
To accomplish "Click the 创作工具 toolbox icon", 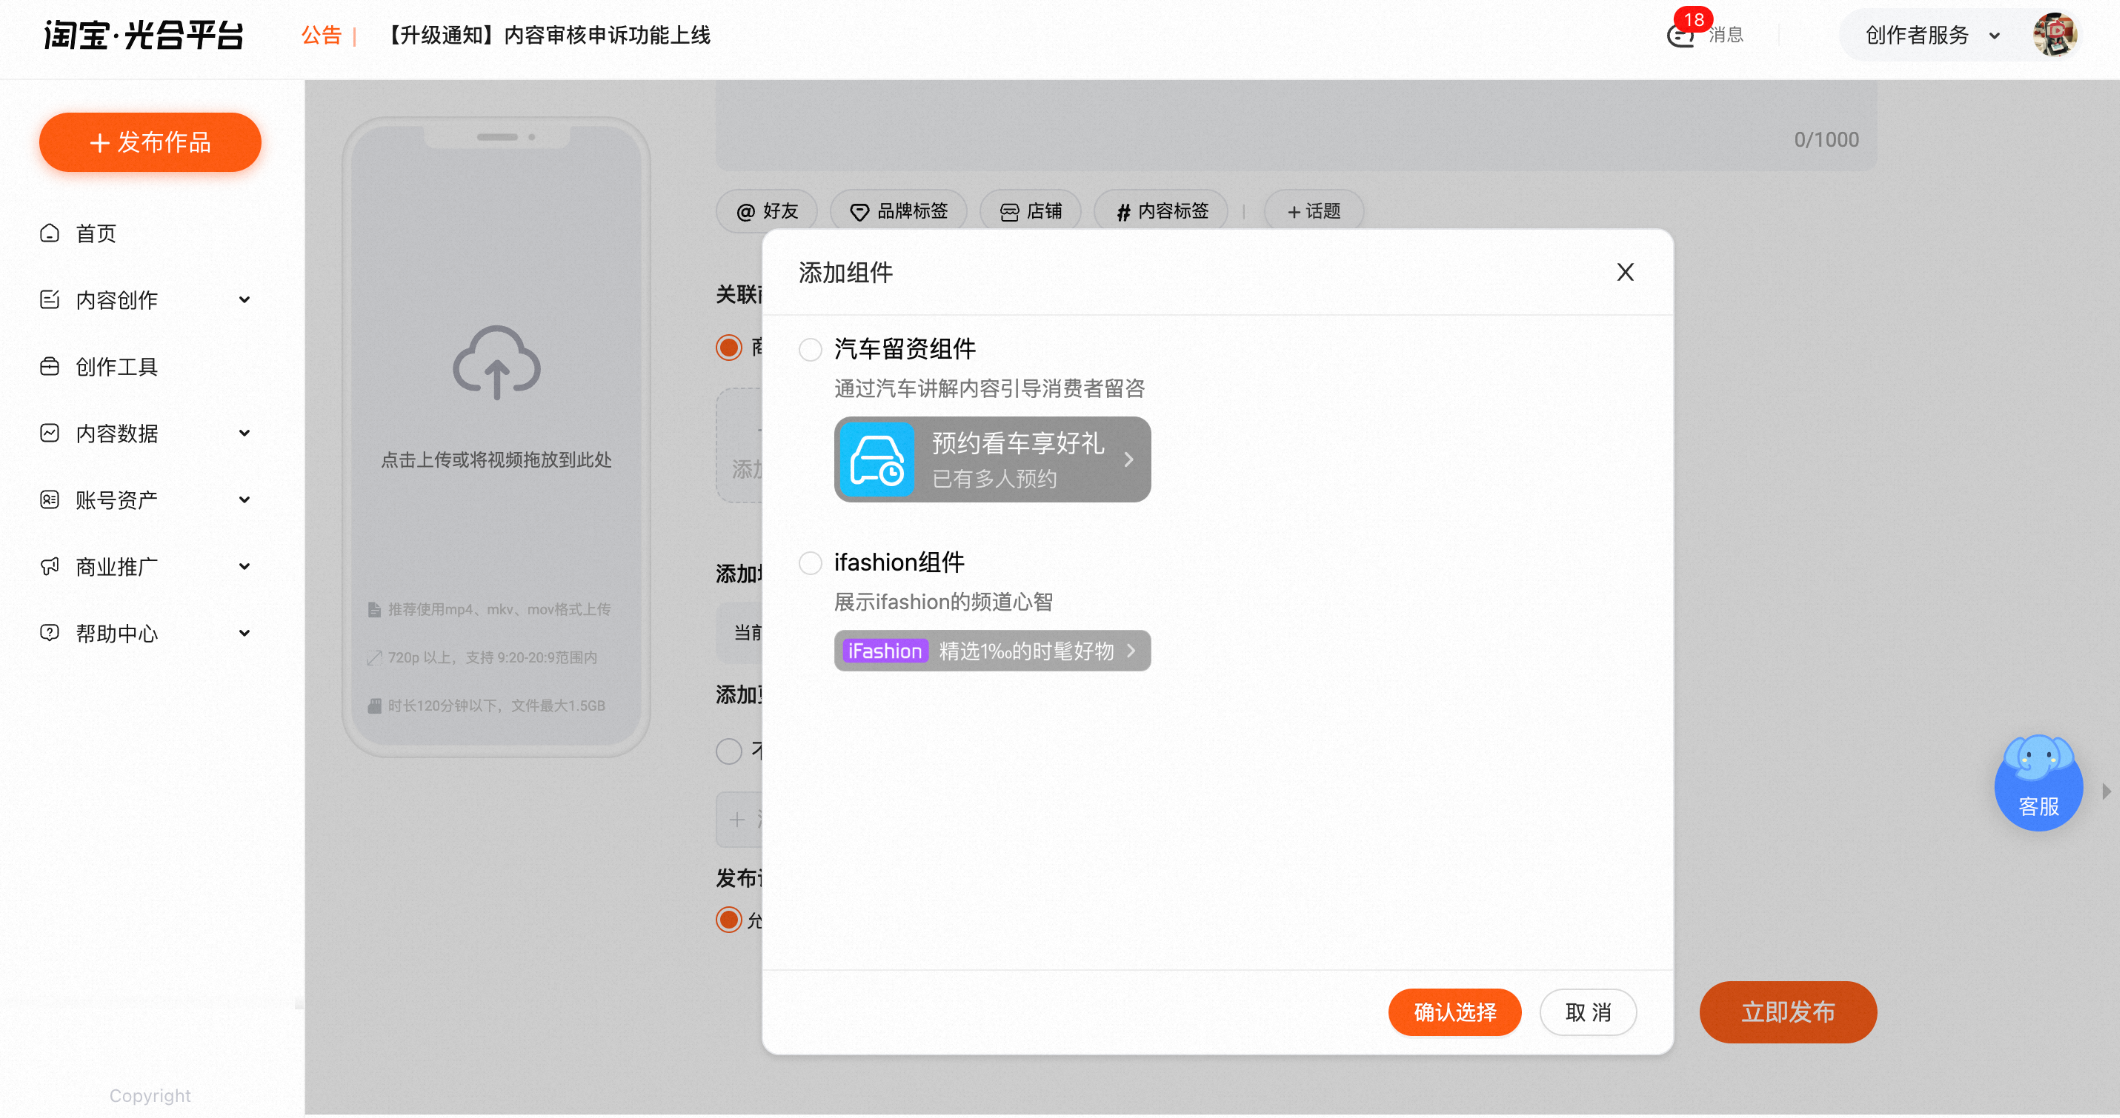I will coord(49,366).
